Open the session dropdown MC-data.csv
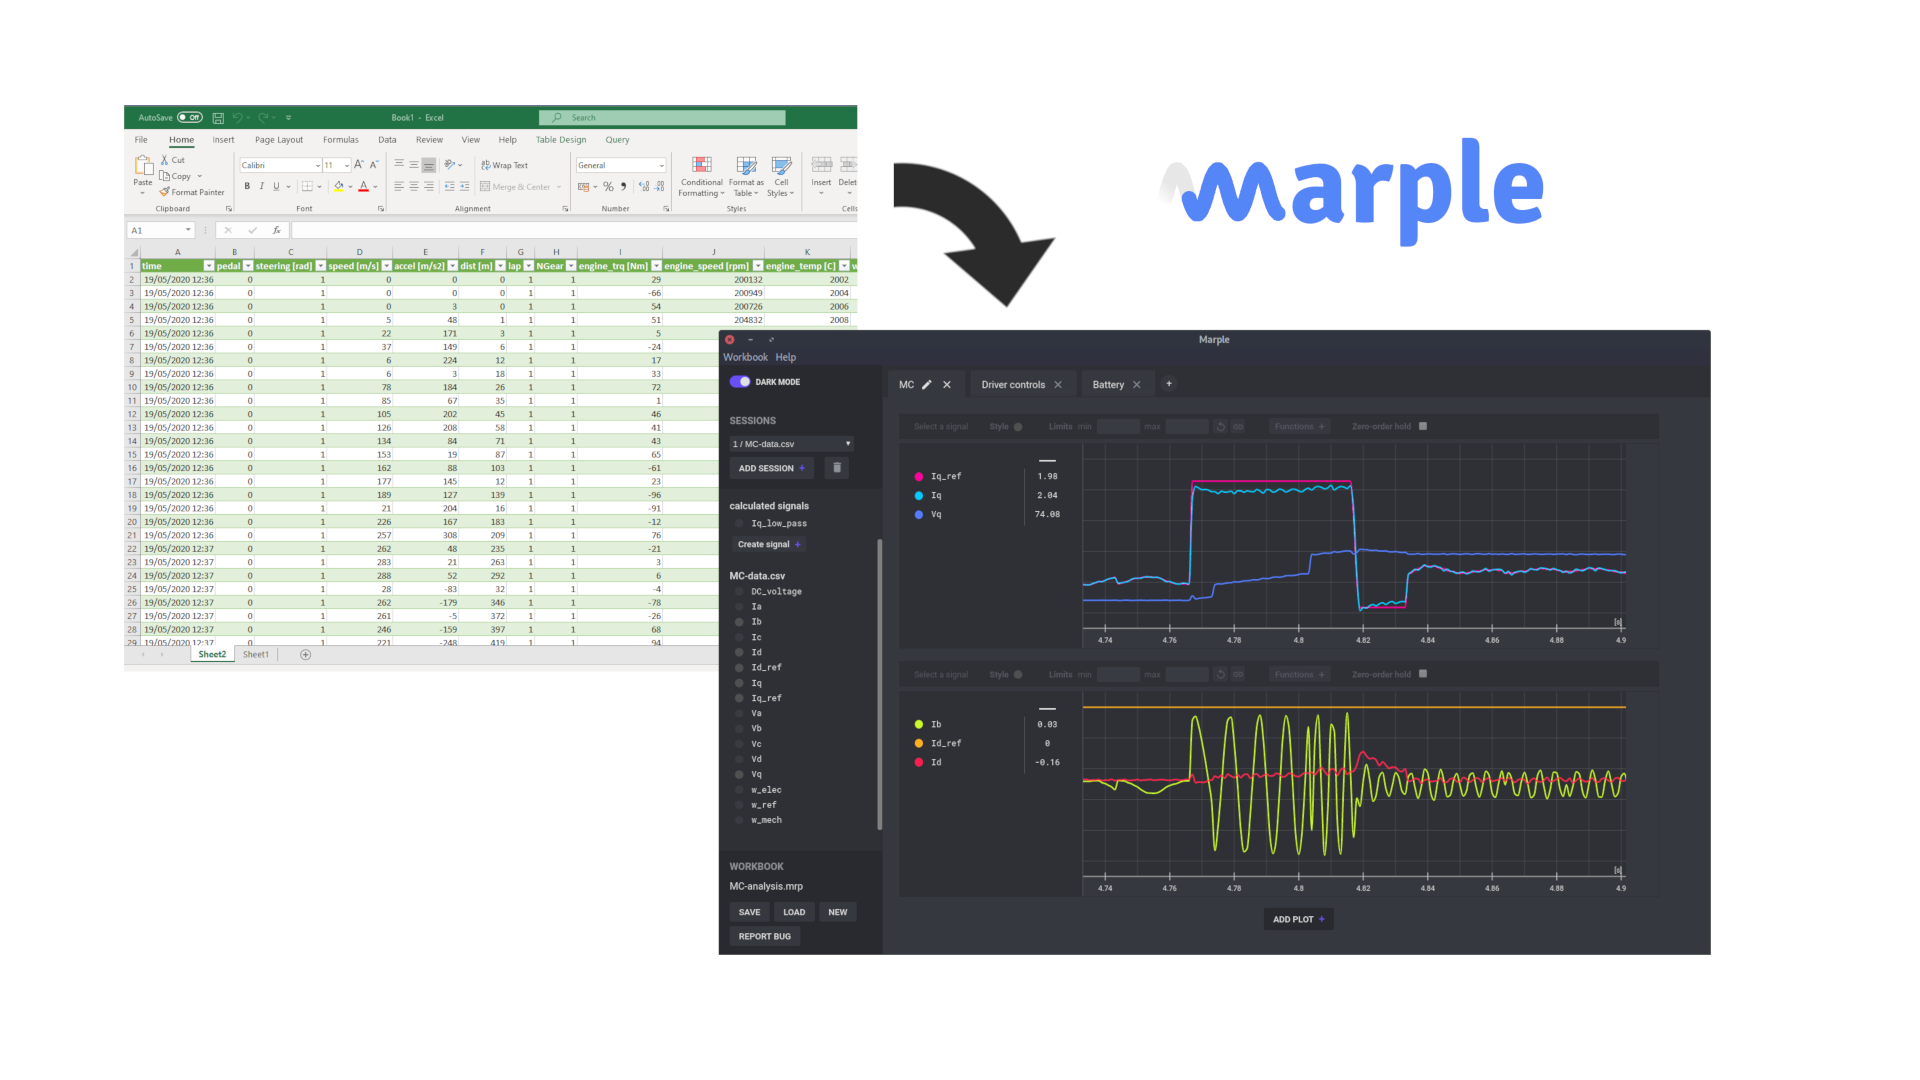The image size is (1920, 1080). point(791,444)
